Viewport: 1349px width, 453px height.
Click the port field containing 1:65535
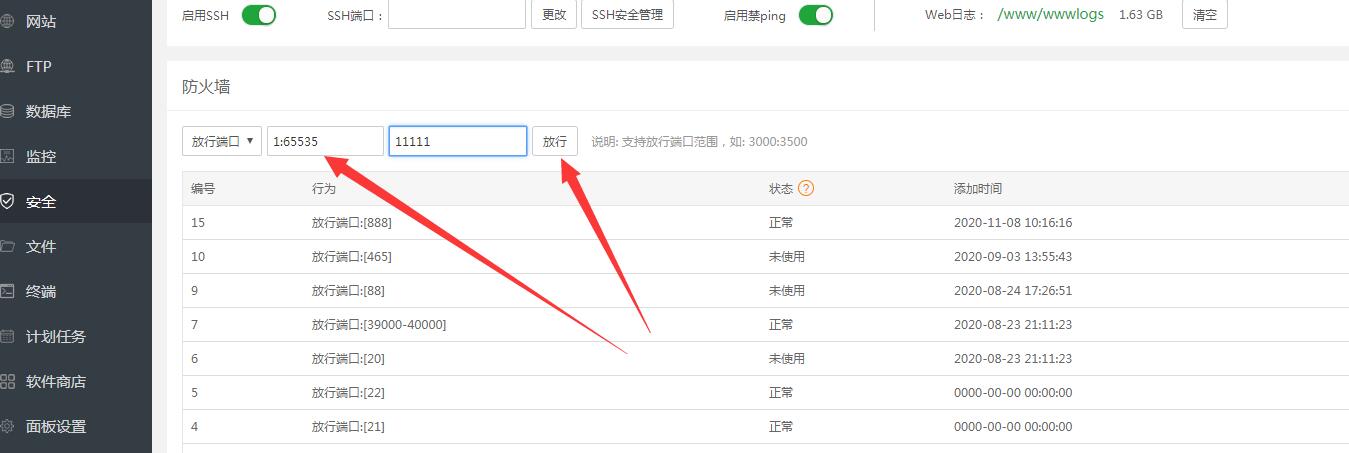325,142
